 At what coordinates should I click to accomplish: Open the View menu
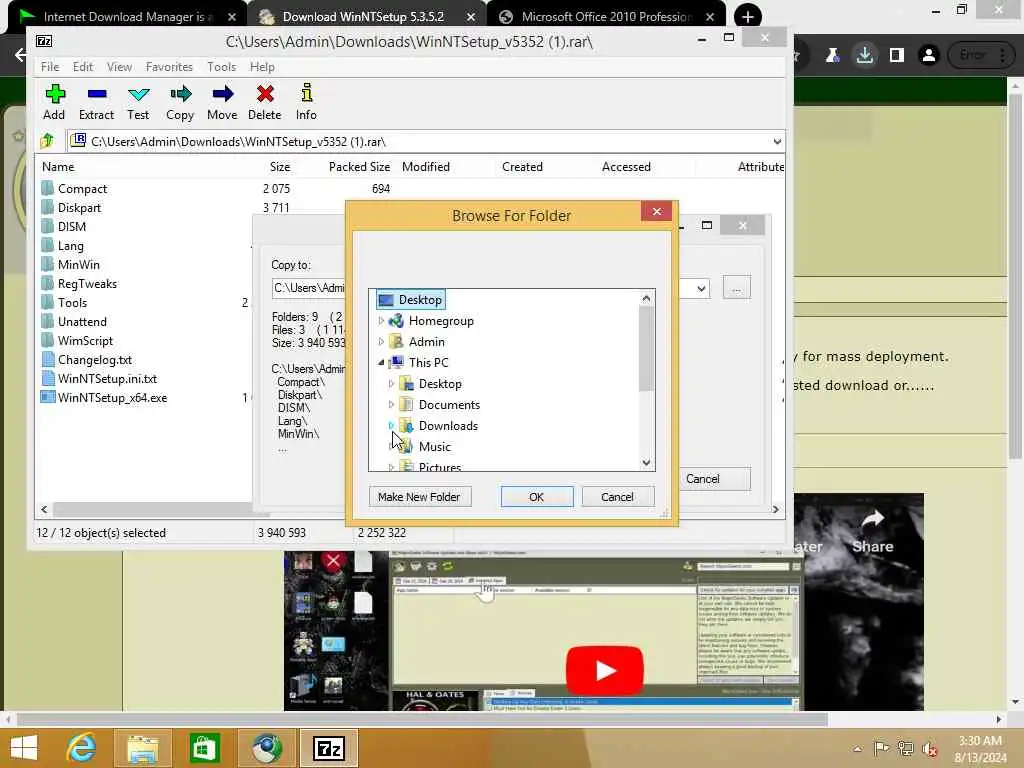coord(119,67)
